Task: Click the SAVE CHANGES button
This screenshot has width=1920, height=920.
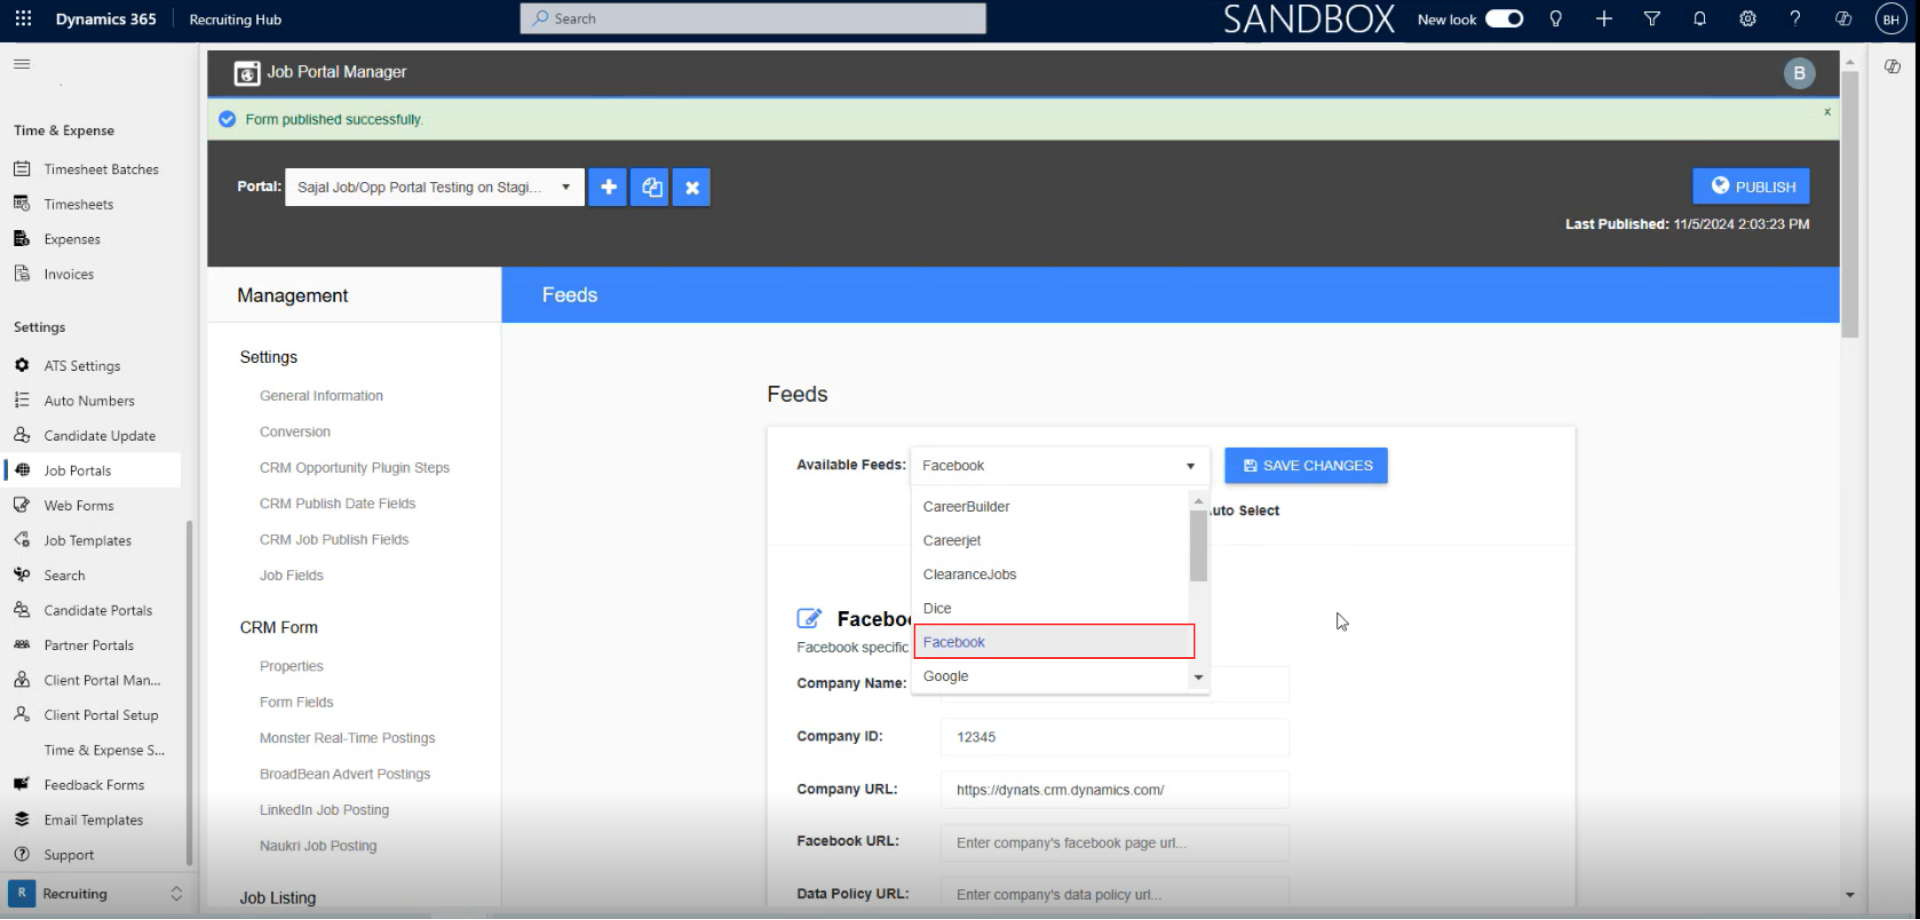Action: coord(1306,466)
